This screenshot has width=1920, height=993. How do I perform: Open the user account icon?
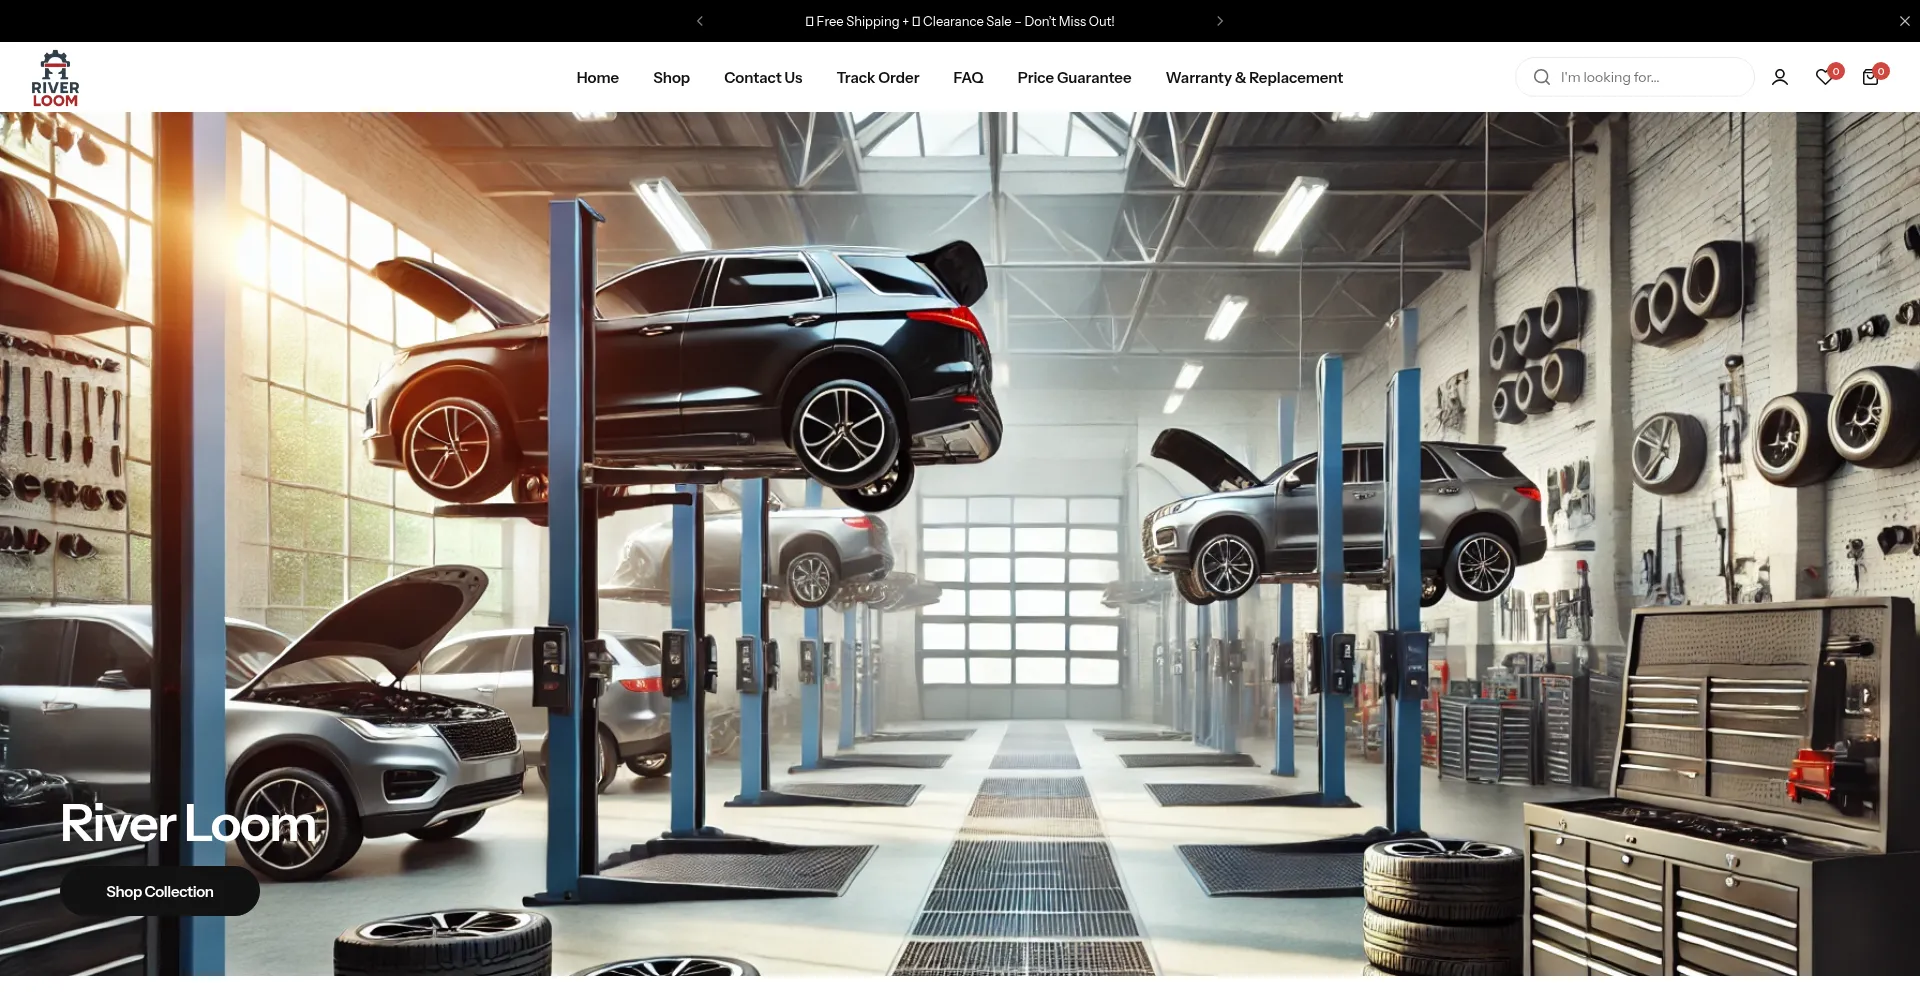tap(1780, 77)
